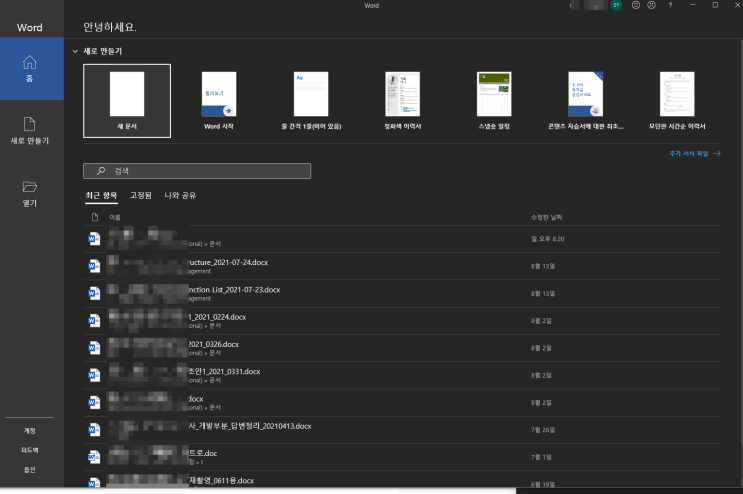Focus the 검색 search field
Viewport: 743px width, 494px height.
[197, 171]
